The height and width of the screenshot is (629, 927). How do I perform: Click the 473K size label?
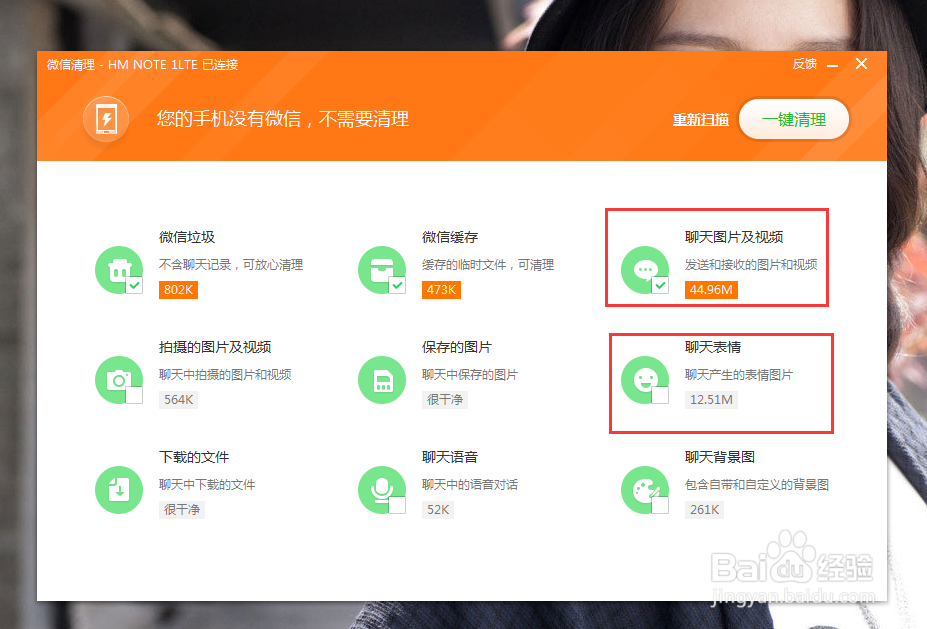442,290
